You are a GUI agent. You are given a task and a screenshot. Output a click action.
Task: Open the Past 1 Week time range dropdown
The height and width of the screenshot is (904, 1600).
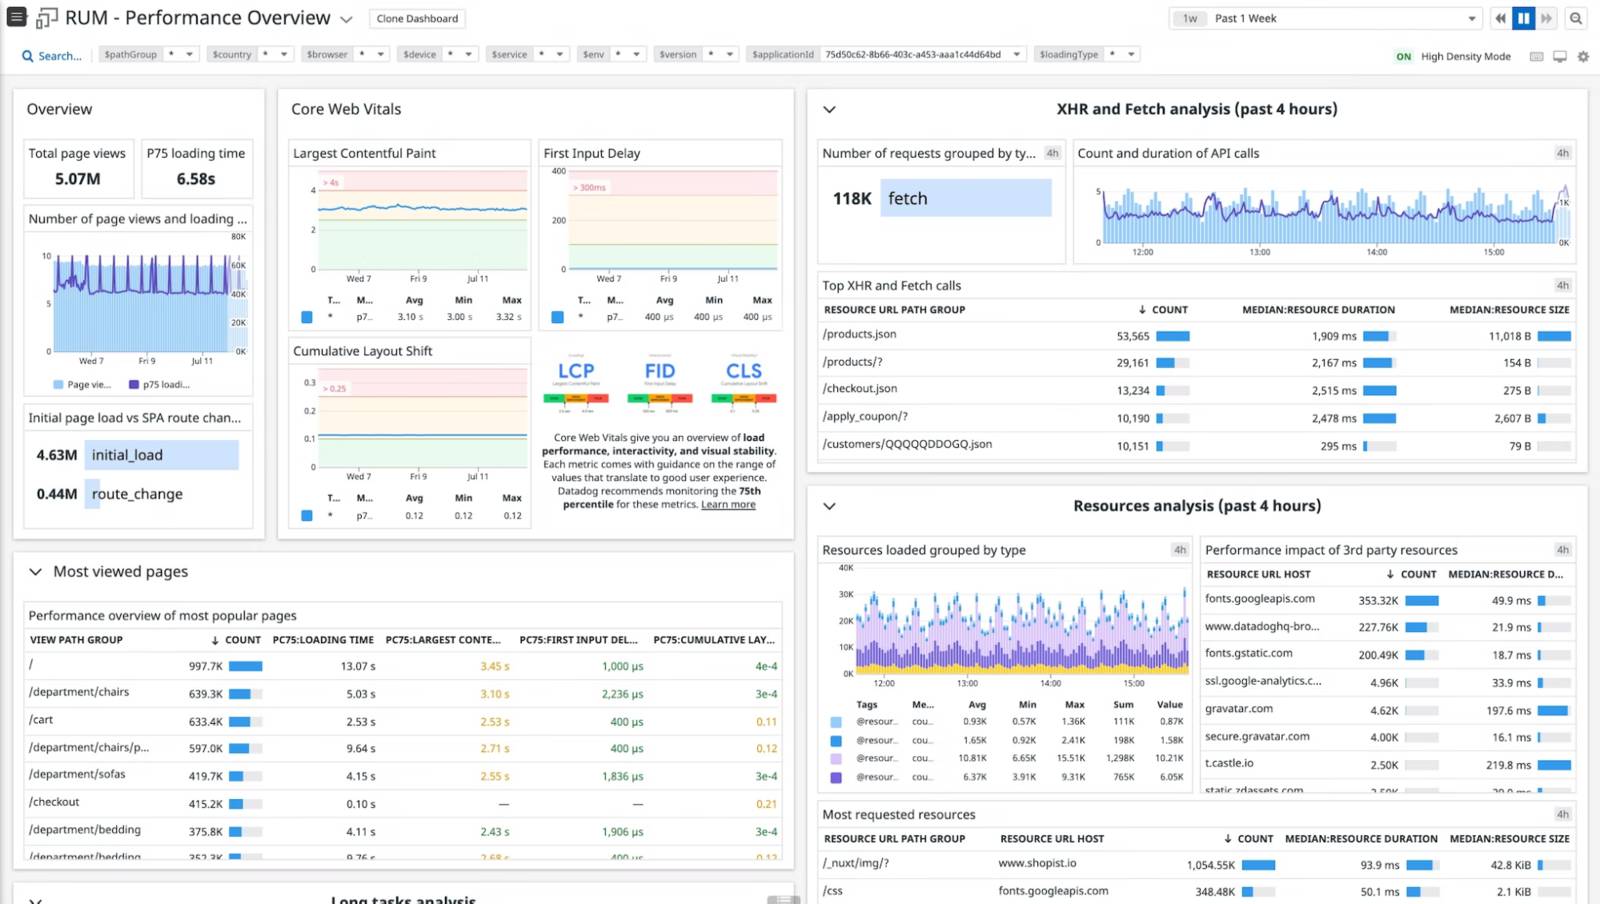click(1325, 17)
